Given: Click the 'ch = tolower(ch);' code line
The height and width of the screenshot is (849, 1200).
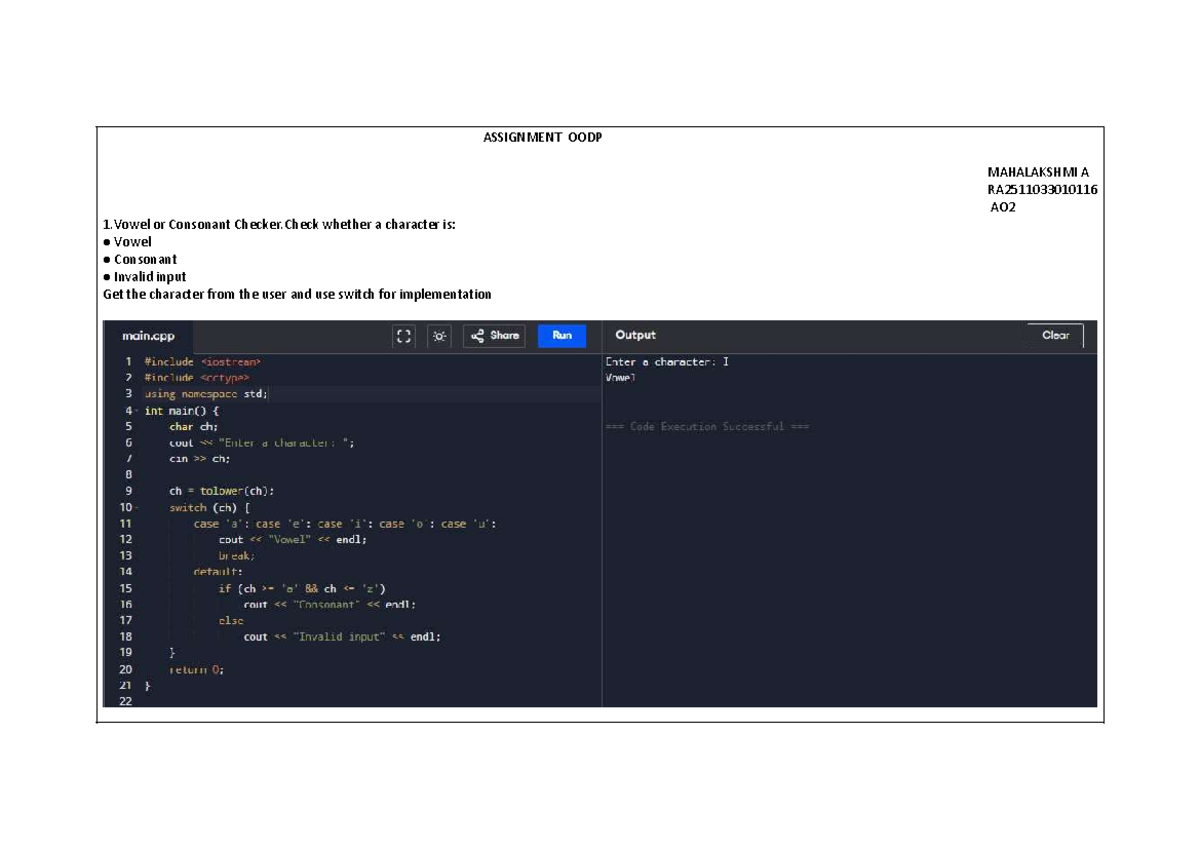Looking at the screenshot, I should 221,491.
